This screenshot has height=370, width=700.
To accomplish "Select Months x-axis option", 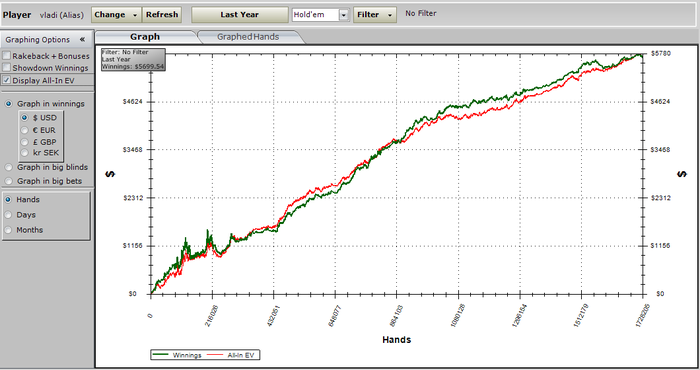I will point(8,230).
